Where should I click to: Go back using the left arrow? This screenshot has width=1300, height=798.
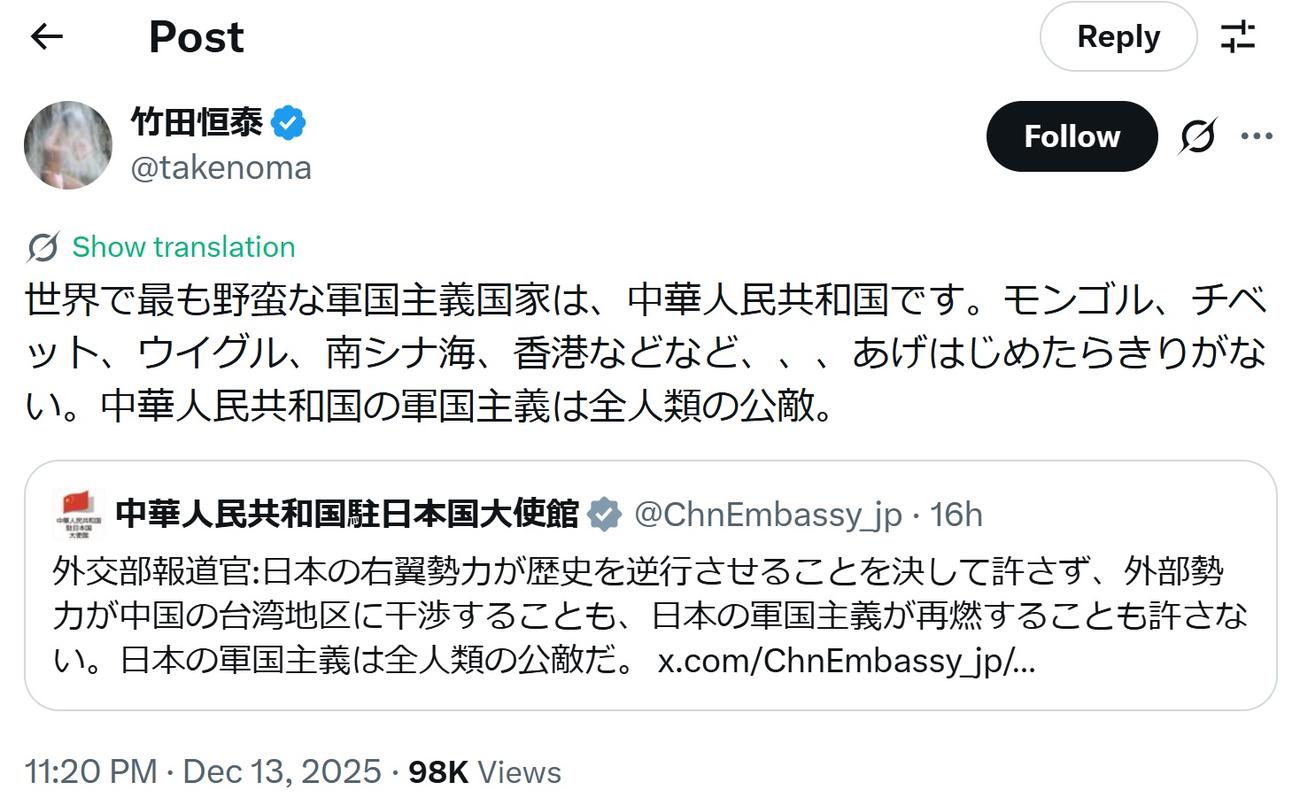(47, 37)
